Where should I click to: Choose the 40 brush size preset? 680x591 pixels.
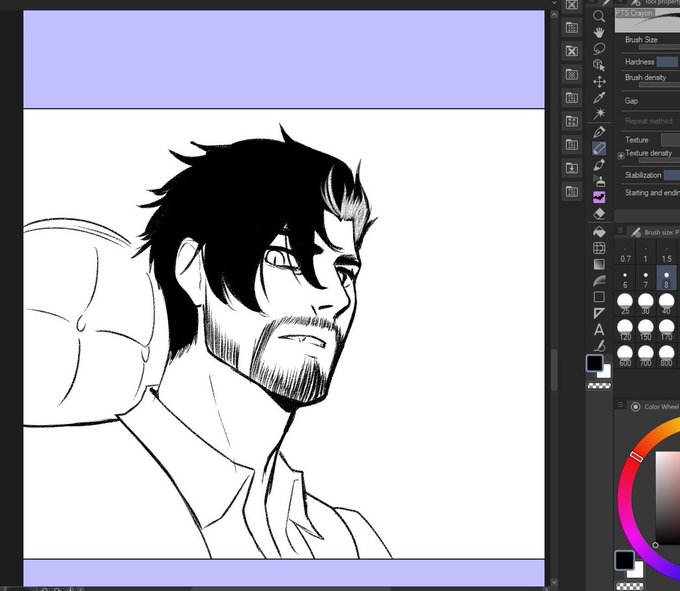(667, 303)
